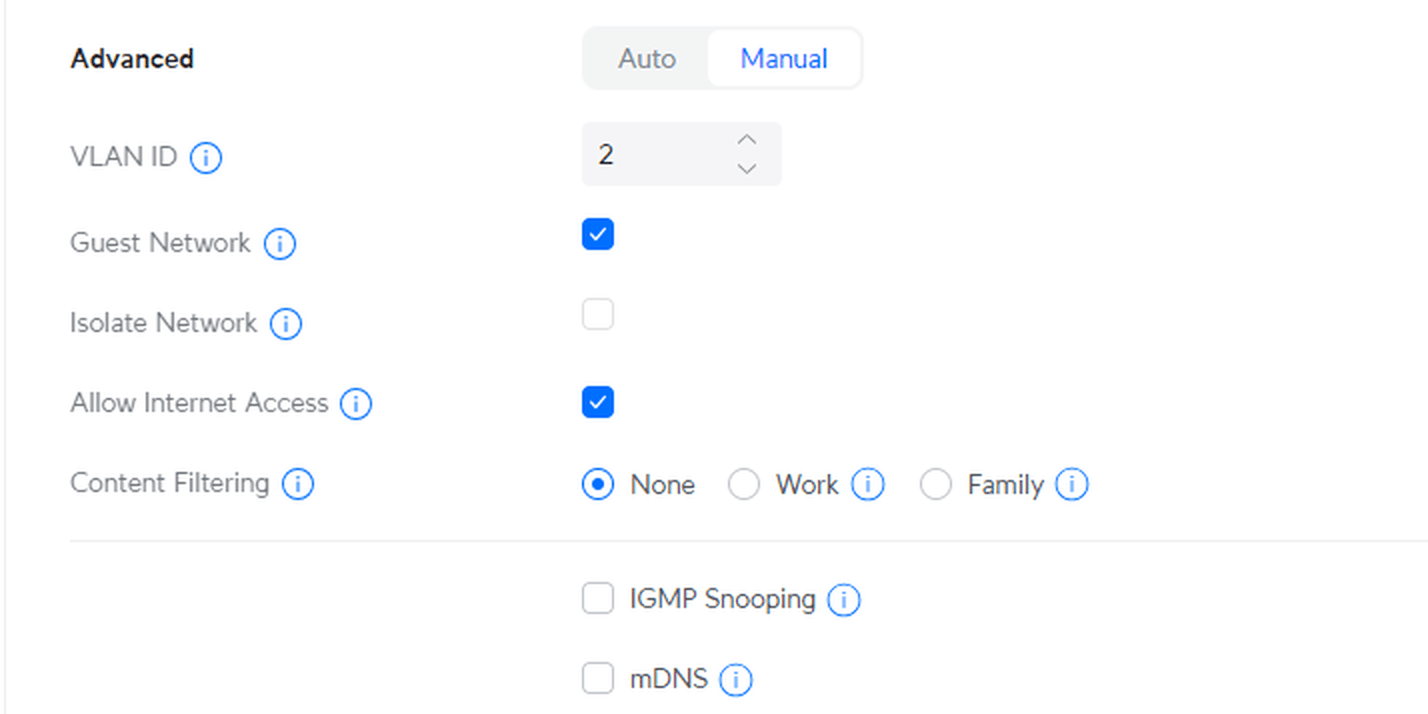Select the Manual advanced option

pyautogui.click(x=784, y=58)
